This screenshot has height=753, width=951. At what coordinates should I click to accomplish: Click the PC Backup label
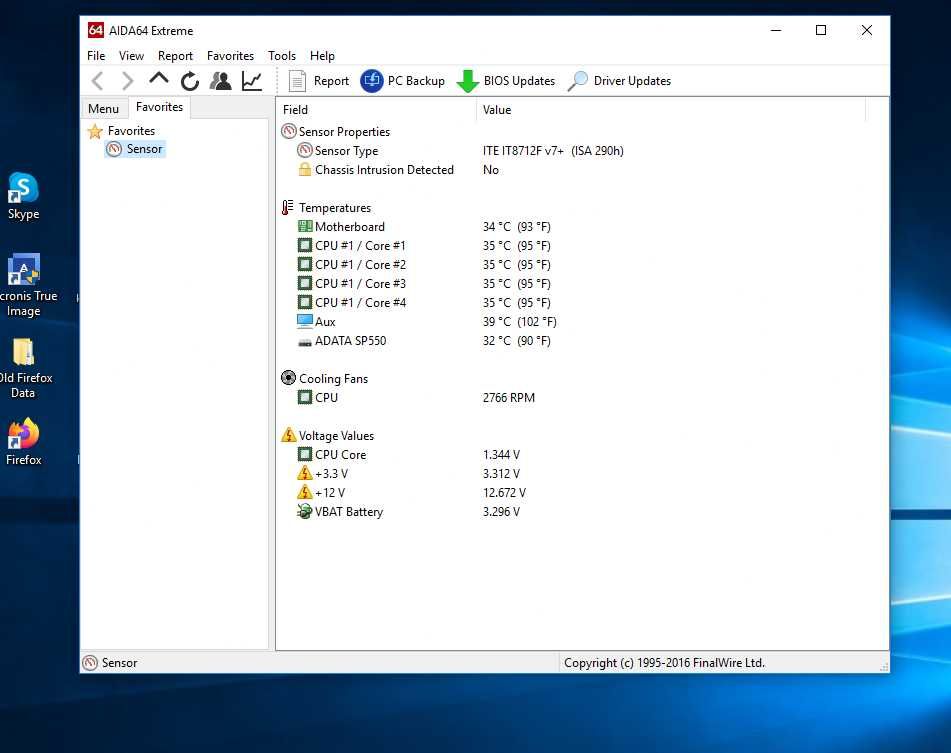pos(416,81)
